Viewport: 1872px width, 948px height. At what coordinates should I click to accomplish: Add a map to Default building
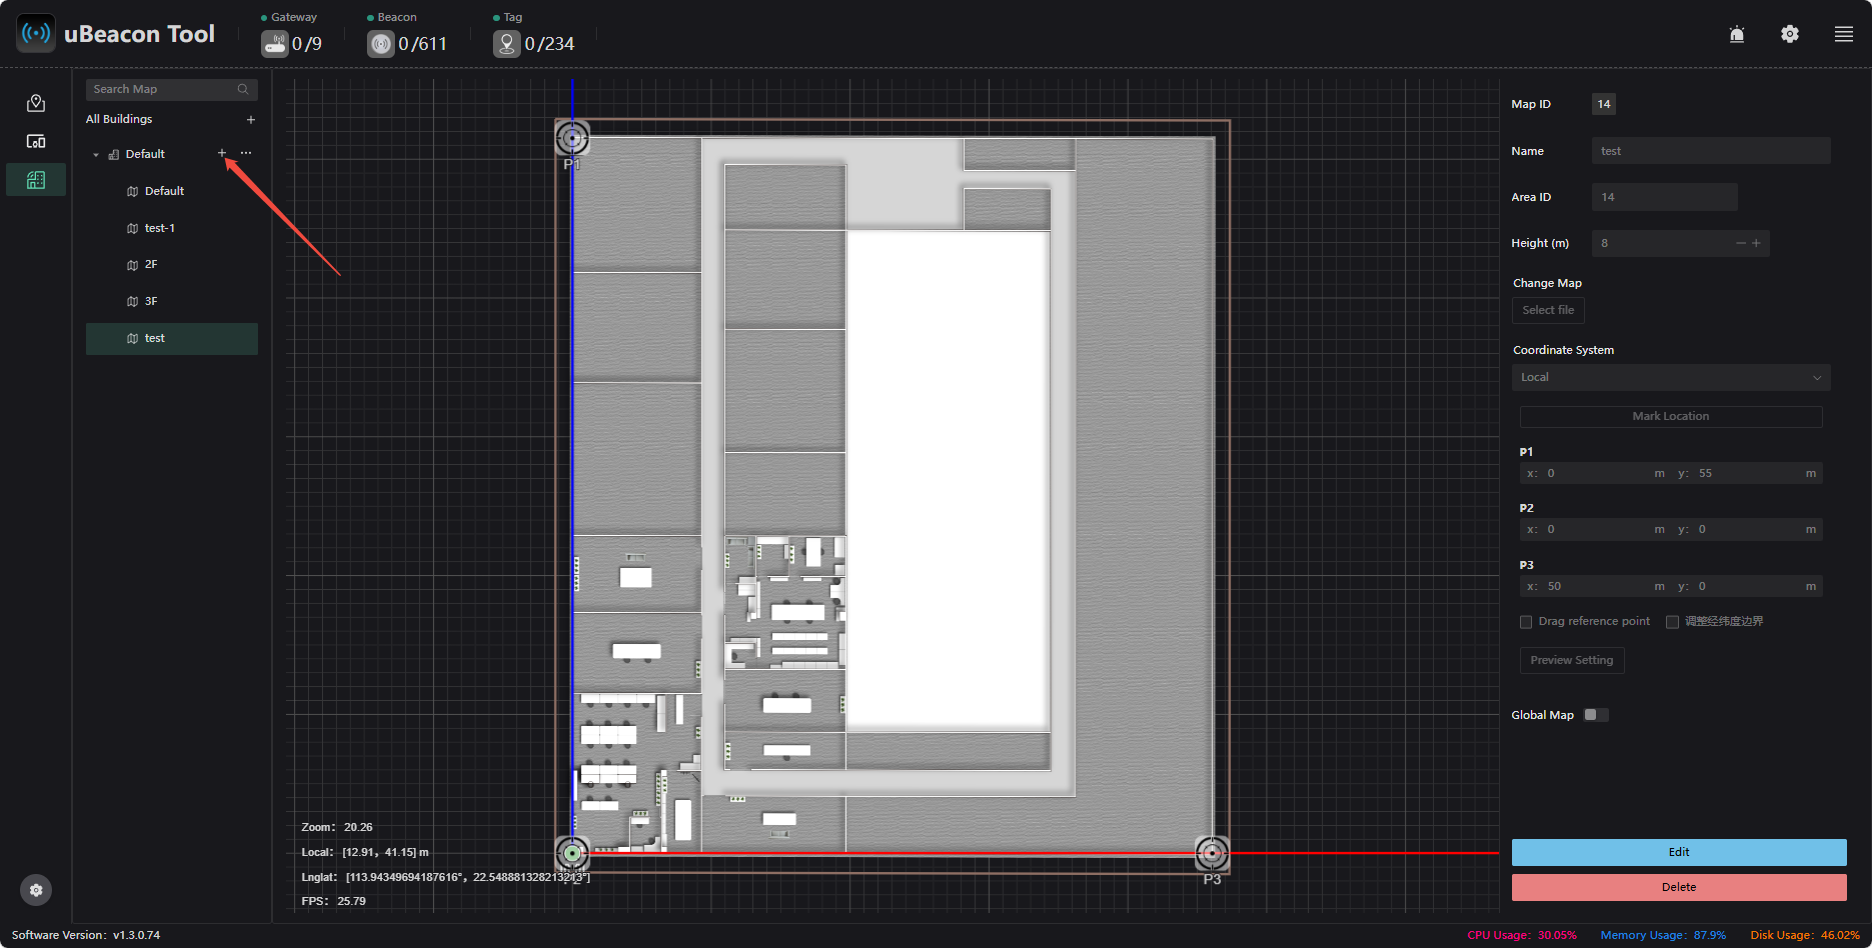[222, 153]
